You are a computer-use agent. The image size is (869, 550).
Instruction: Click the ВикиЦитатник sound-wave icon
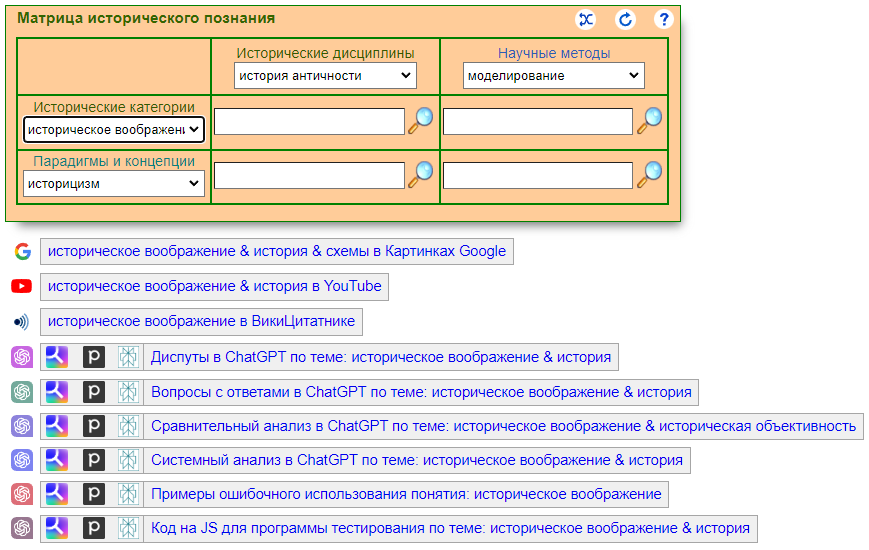point(22,322)
